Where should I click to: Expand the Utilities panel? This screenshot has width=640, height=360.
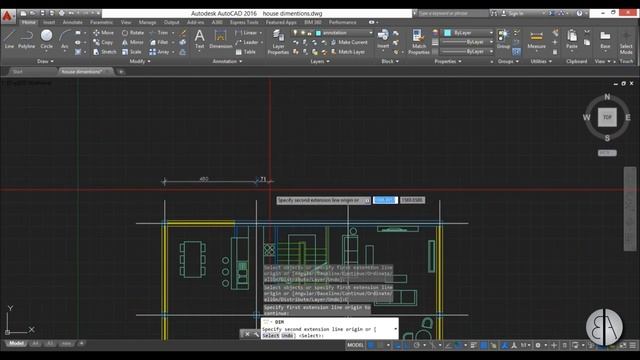(x=541, y=61)
